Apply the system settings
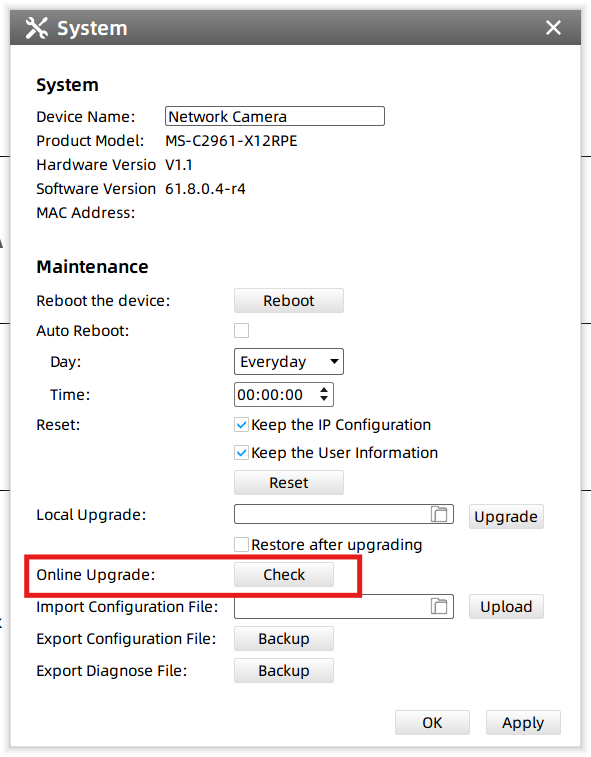The width and height of the screenshot is (591, 757). pyautogui.click(x=523, y=723)
